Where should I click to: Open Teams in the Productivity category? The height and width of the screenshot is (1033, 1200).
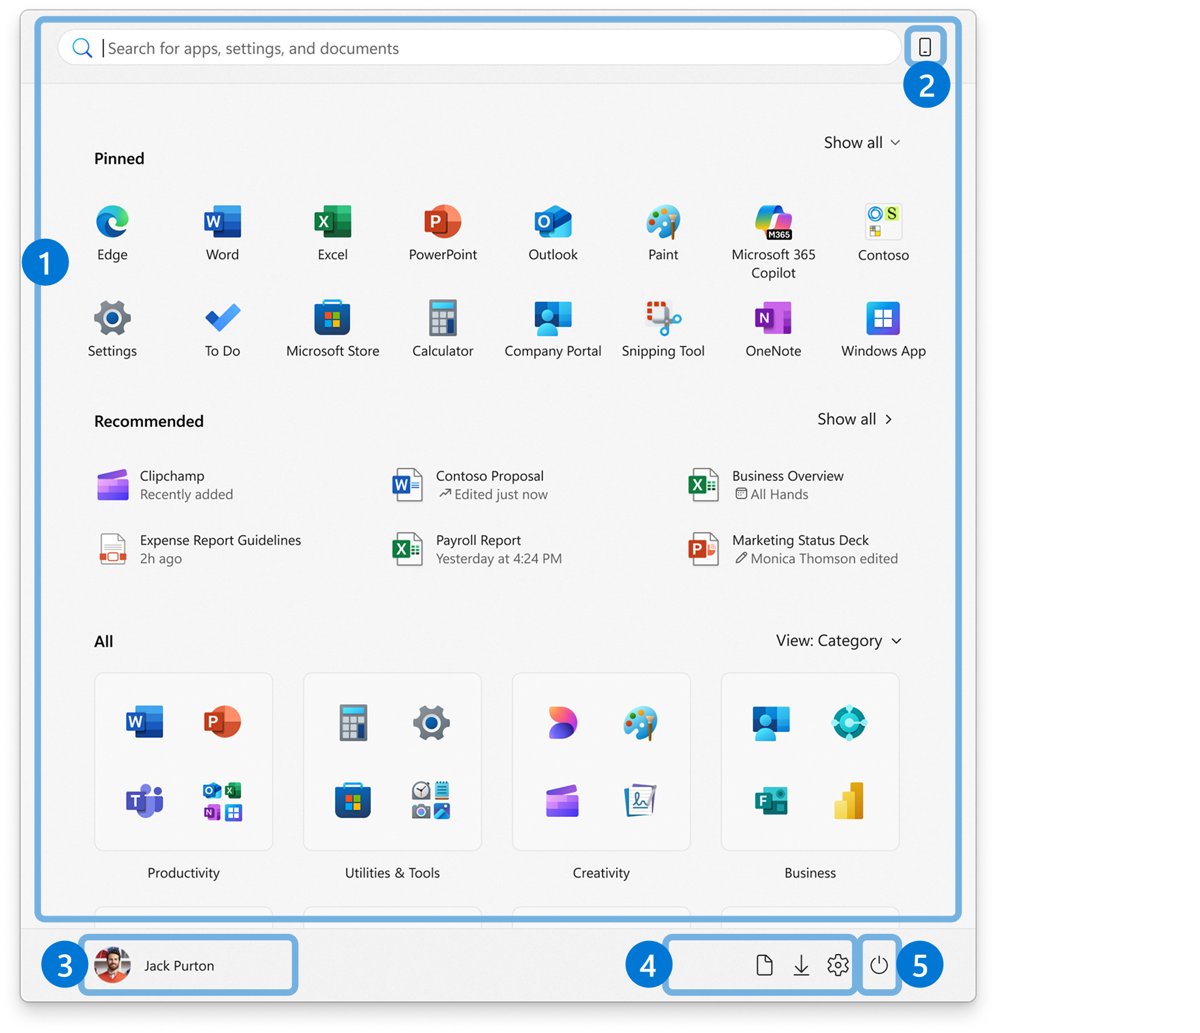(144, 800)
